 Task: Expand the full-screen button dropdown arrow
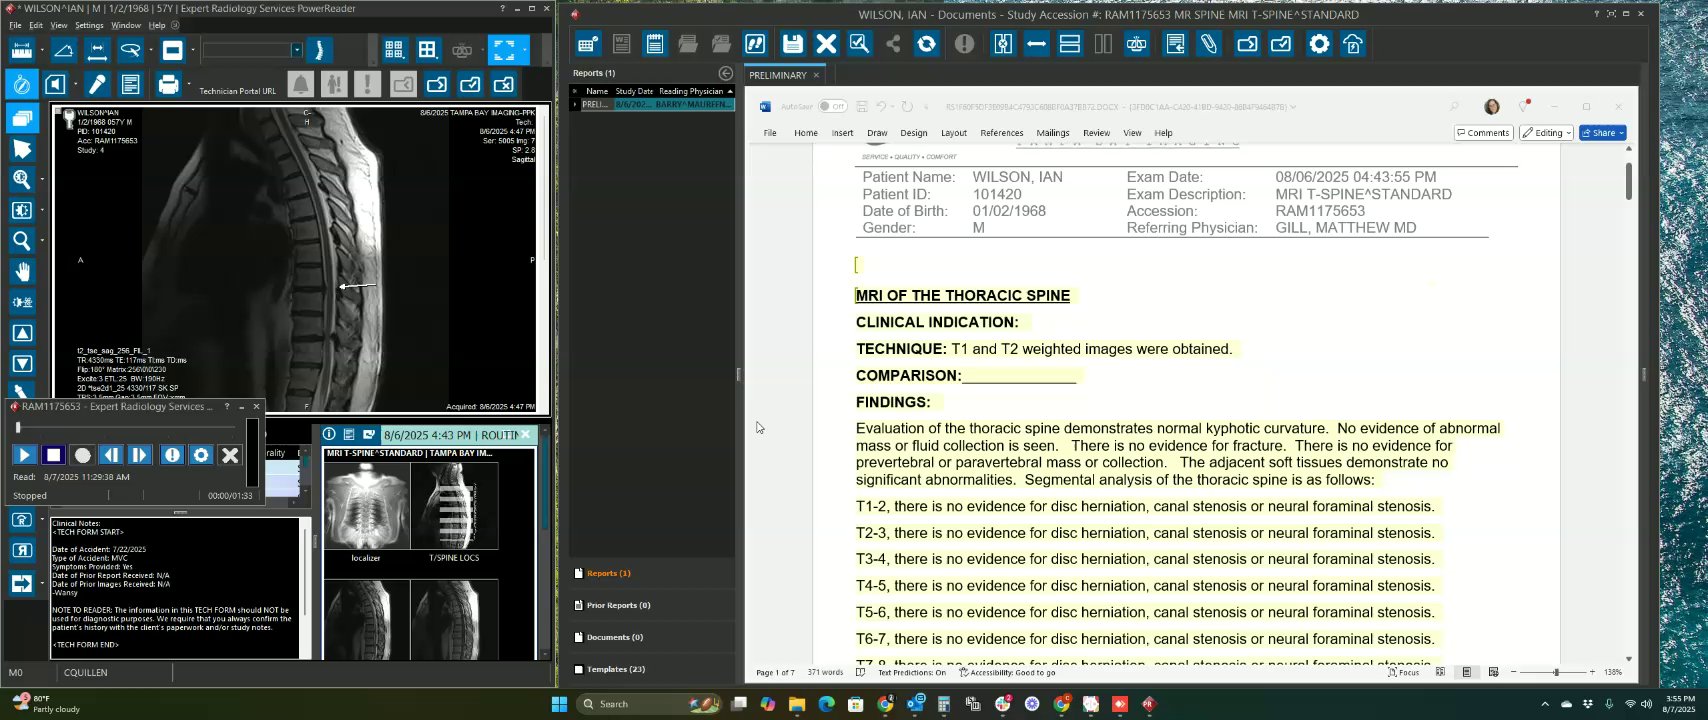click(x=524, y=50)
